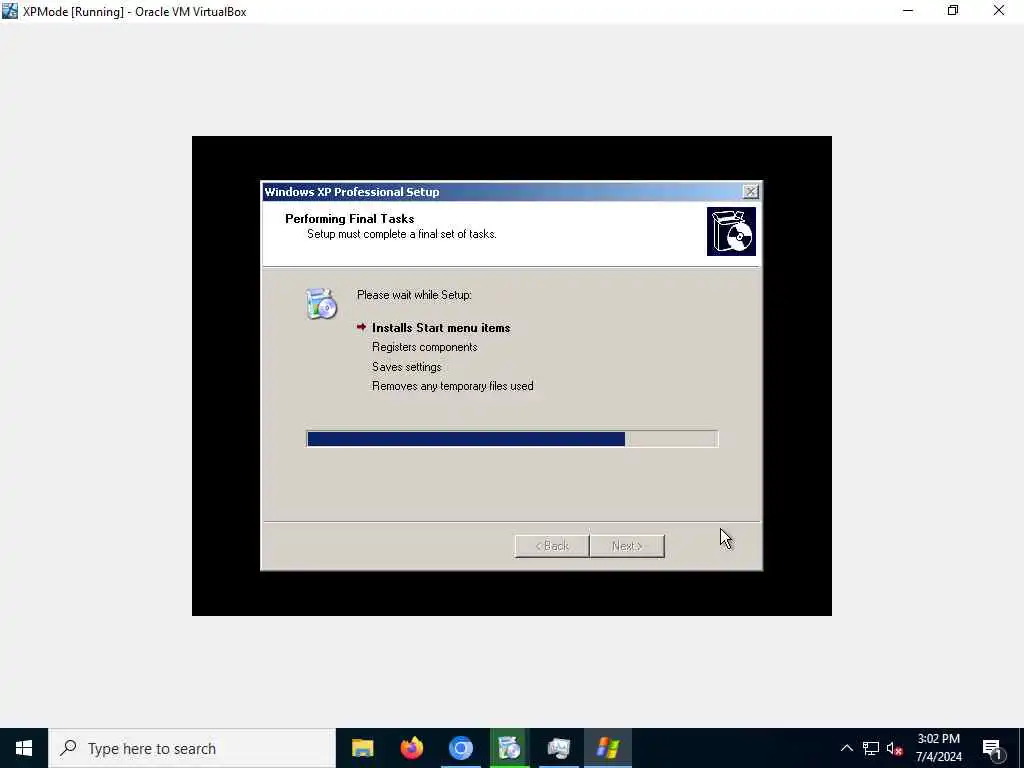Open the green-highlighted installer taskbar icon

[509, 748]
